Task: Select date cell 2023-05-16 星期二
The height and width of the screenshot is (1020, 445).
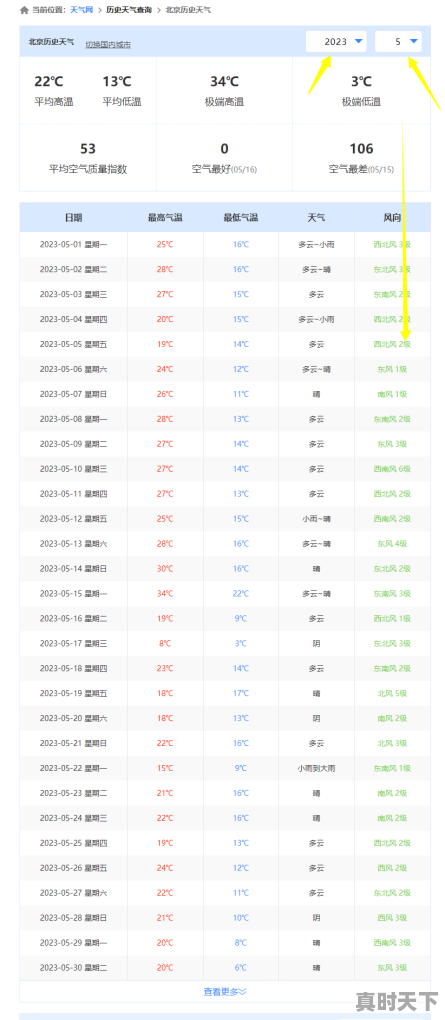Action: [x=74, y=619]
